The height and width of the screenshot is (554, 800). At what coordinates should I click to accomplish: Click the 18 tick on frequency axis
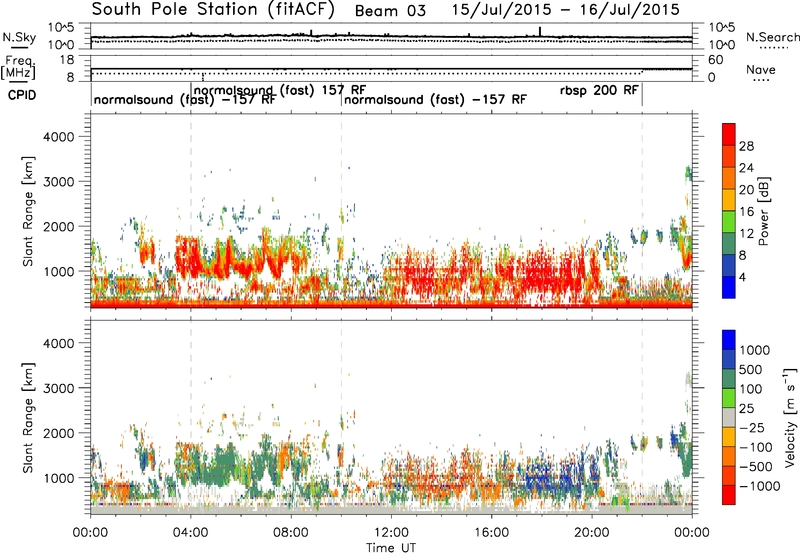[x=67, y=60]
